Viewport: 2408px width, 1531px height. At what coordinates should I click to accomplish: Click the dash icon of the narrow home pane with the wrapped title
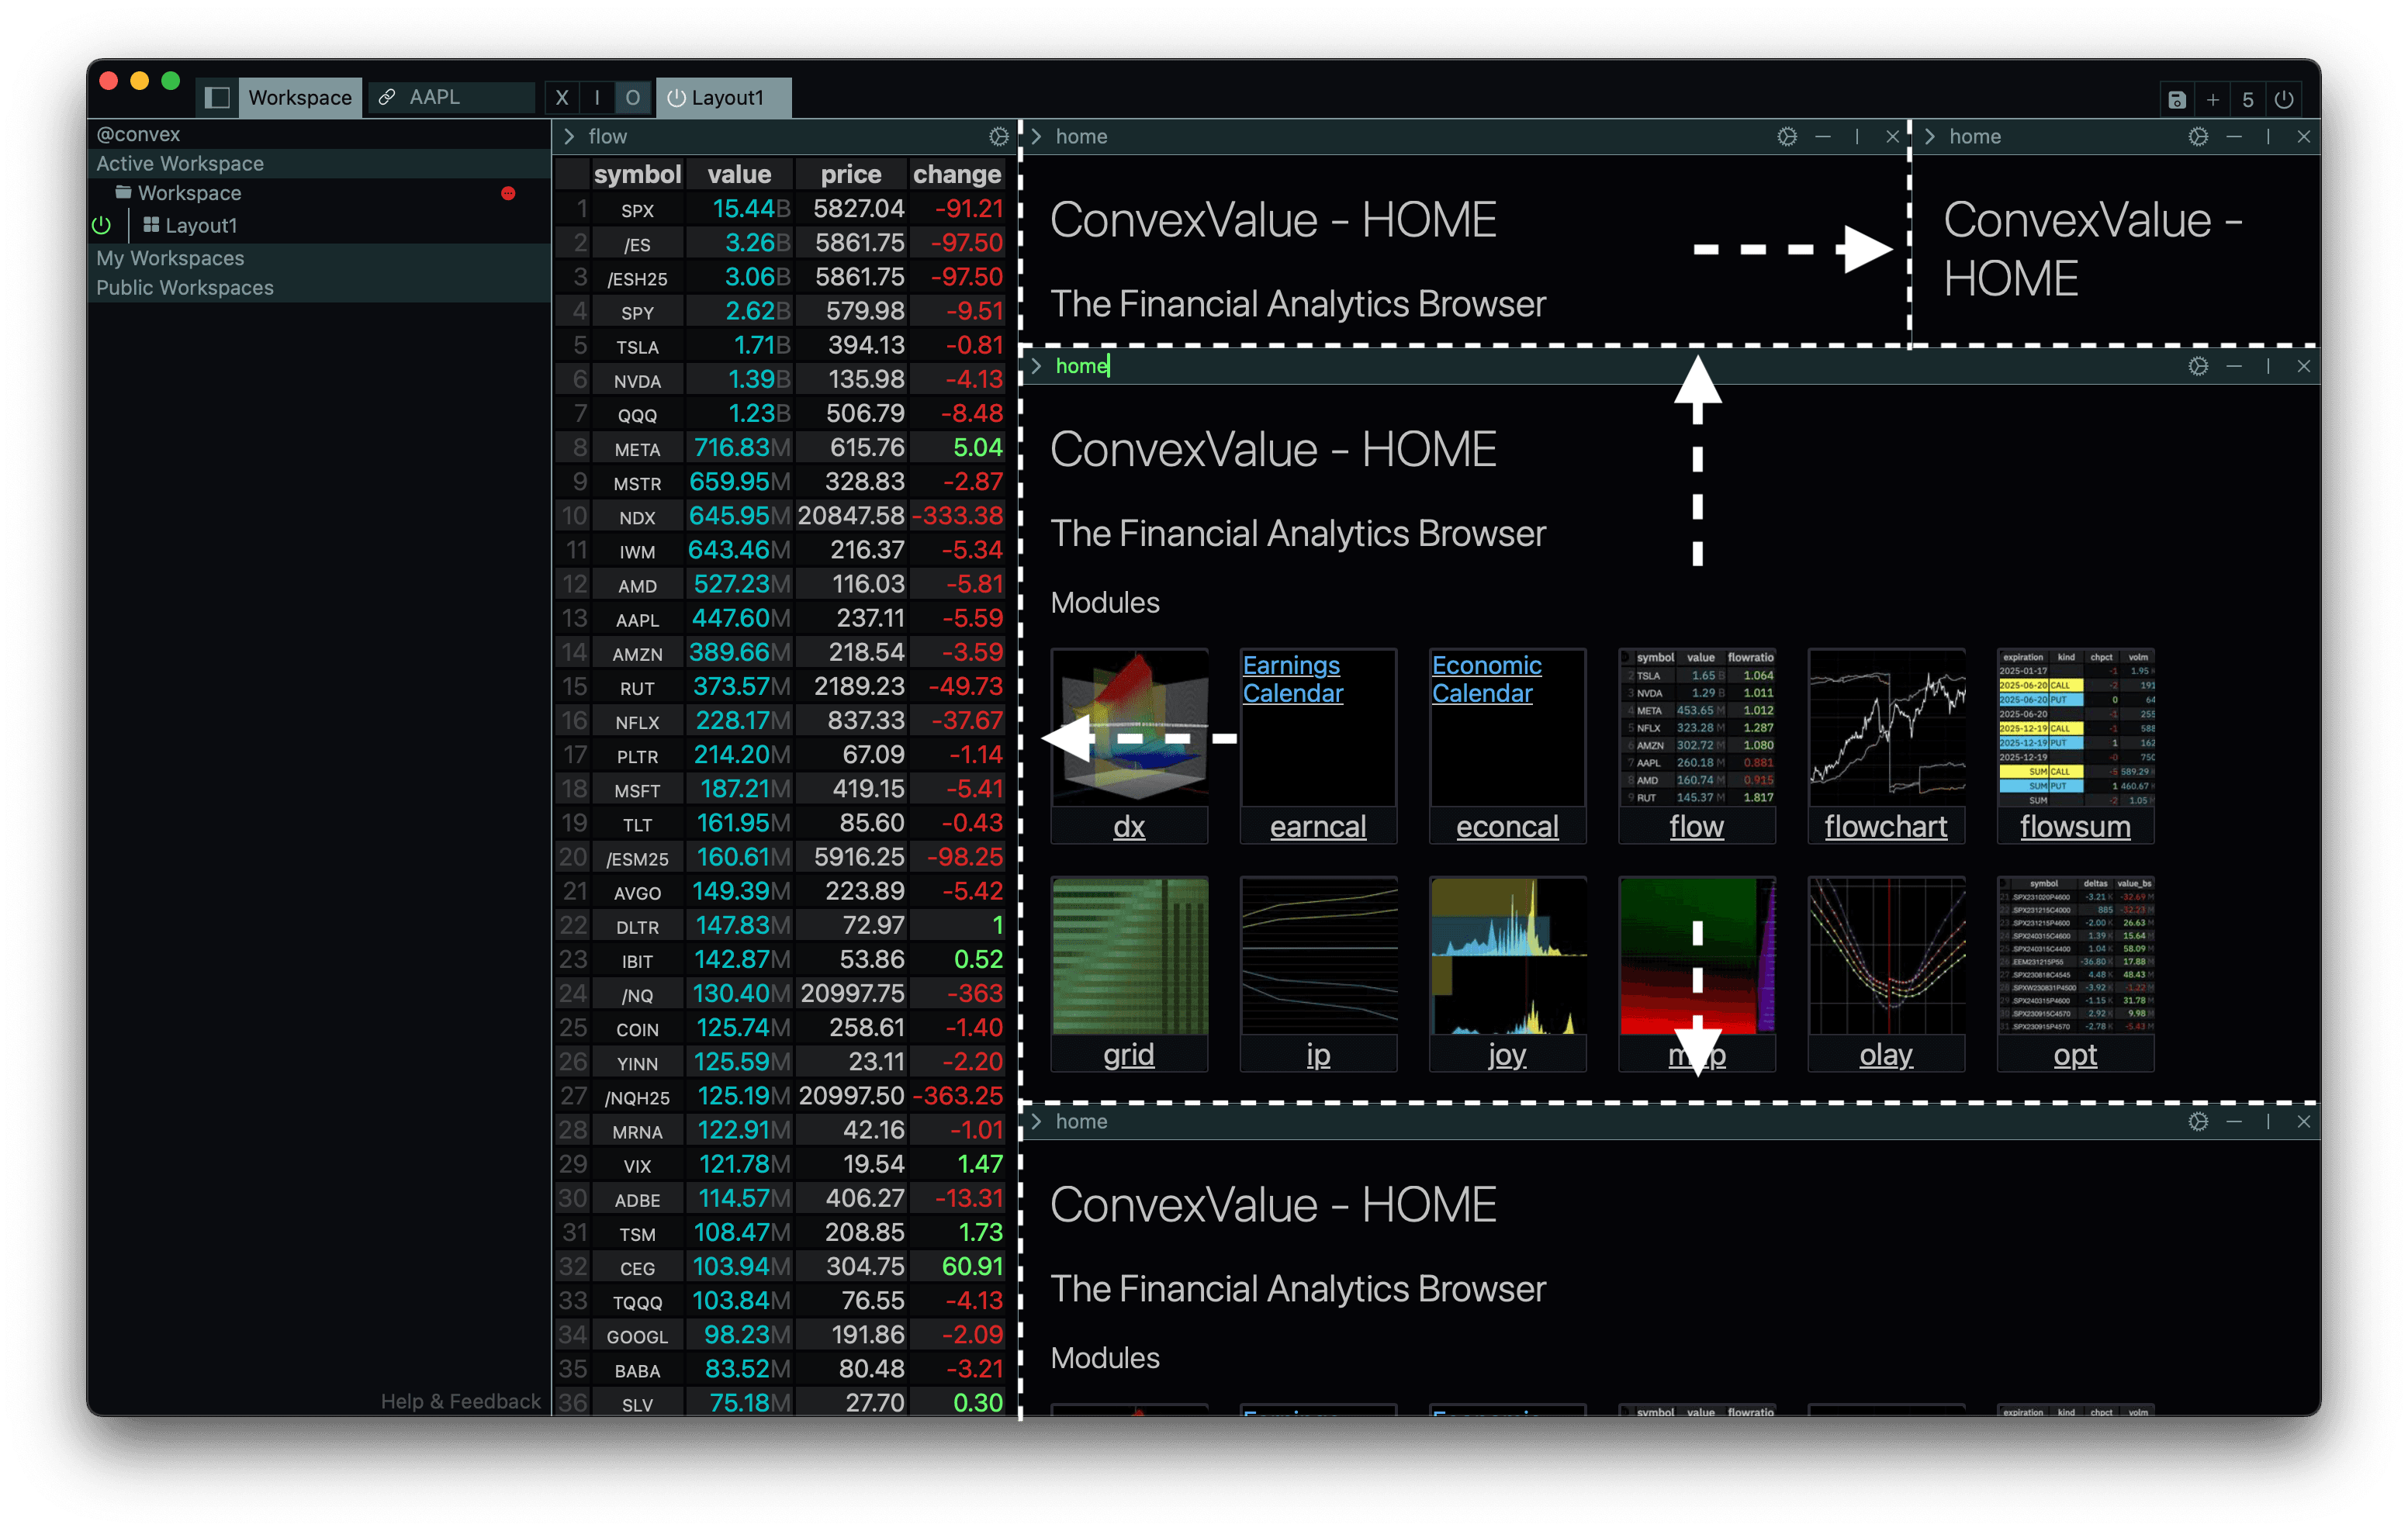[2234, 136]
